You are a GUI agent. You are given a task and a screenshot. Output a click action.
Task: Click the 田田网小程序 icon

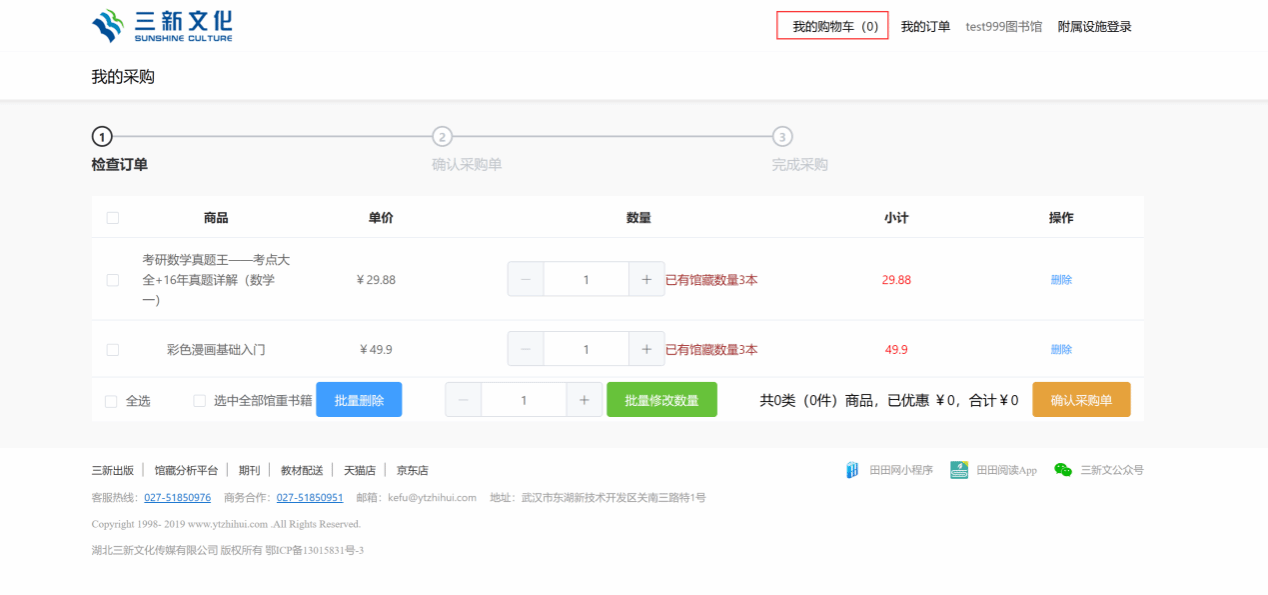pos(852,470)
